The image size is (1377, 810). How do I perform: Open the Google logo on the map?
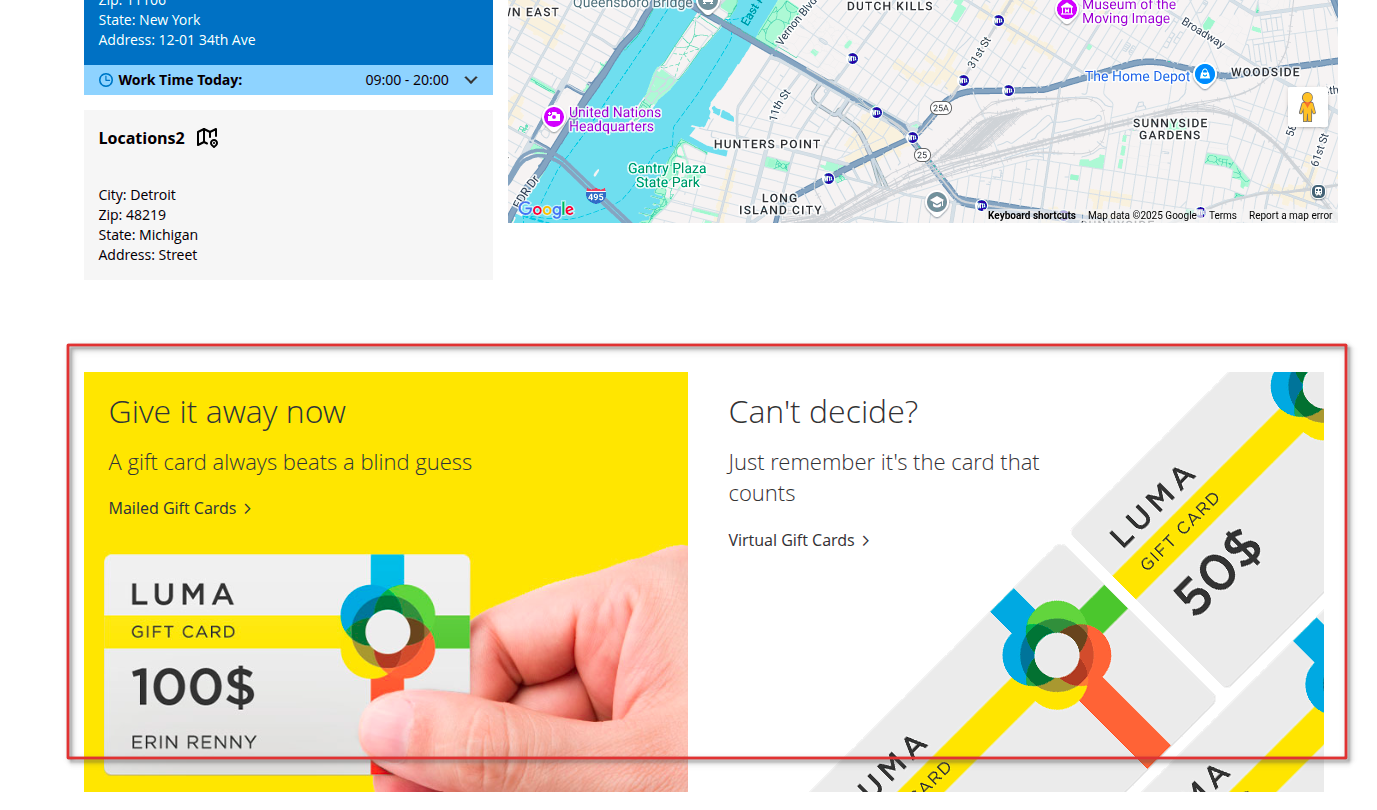tap(546, 210)
